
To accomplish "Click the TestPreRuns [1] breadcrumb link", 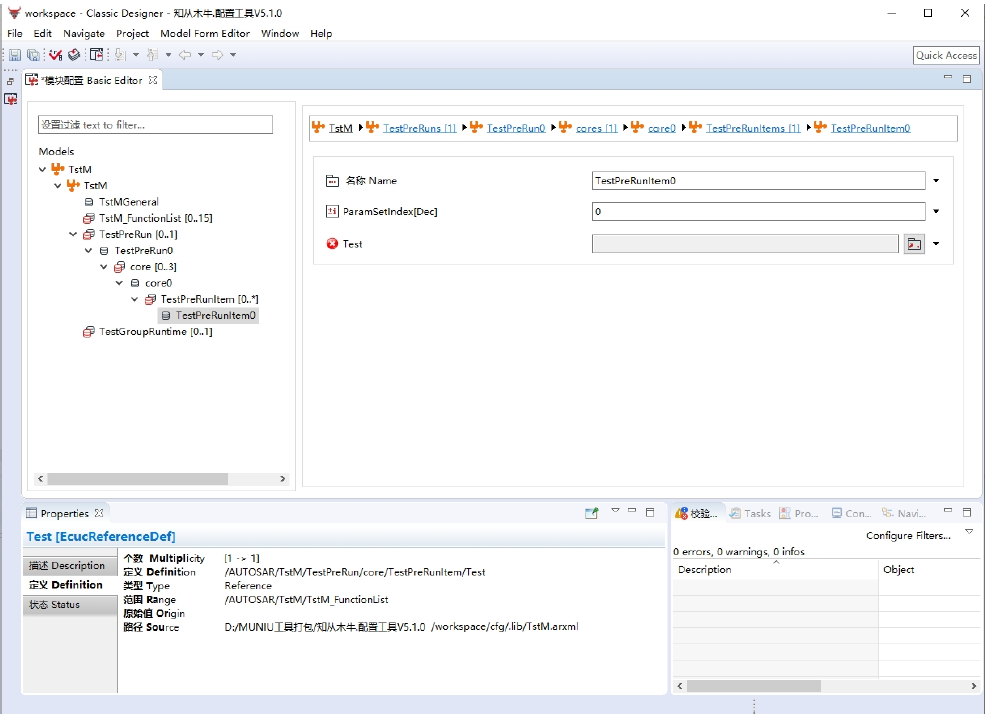I will 419,128.
